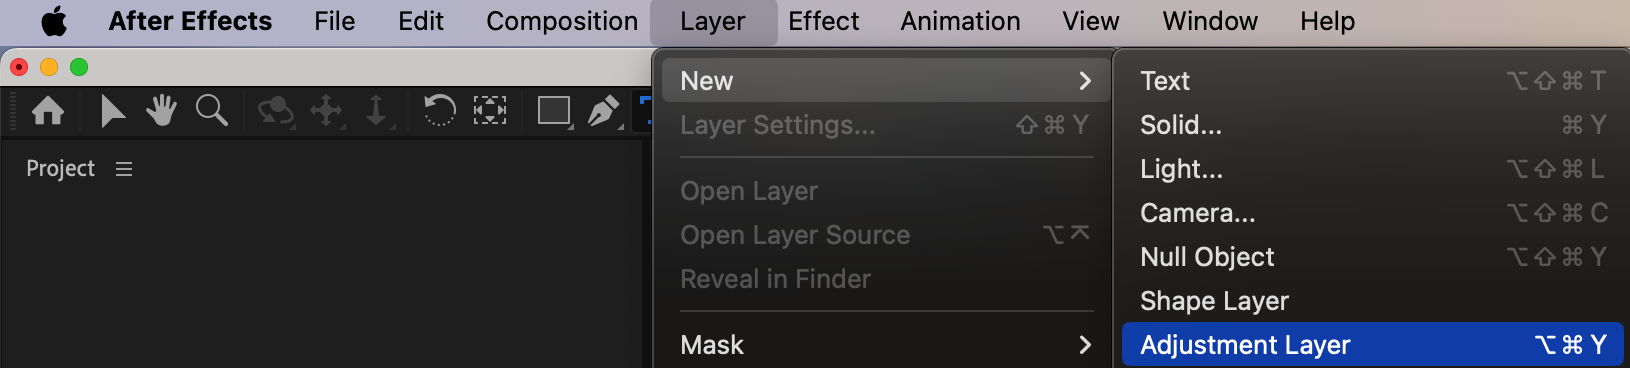Select the Pen tool

pos(605,111)
